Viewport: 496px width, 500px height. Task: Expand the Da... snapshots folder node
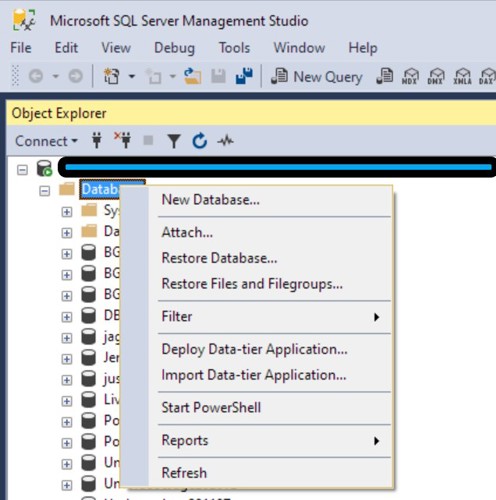pyautogui.click(x=67, y=233)
